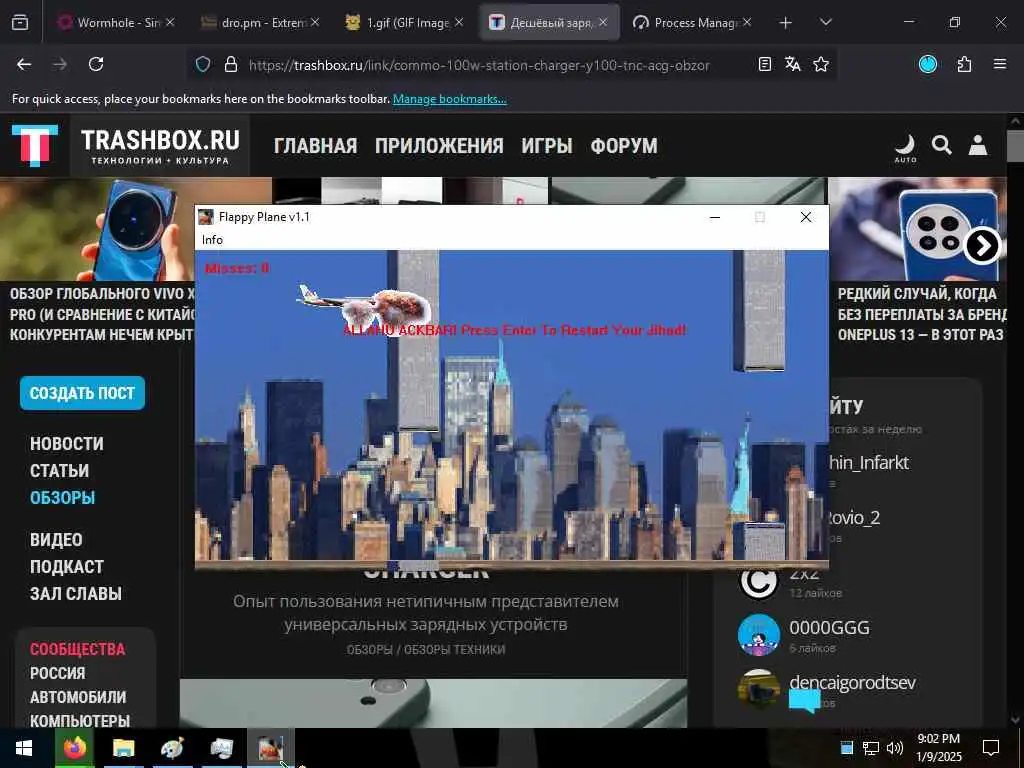
Task: Open ПРИЛОЖЕНИЯ in site navigation
Action: point(439,146)
